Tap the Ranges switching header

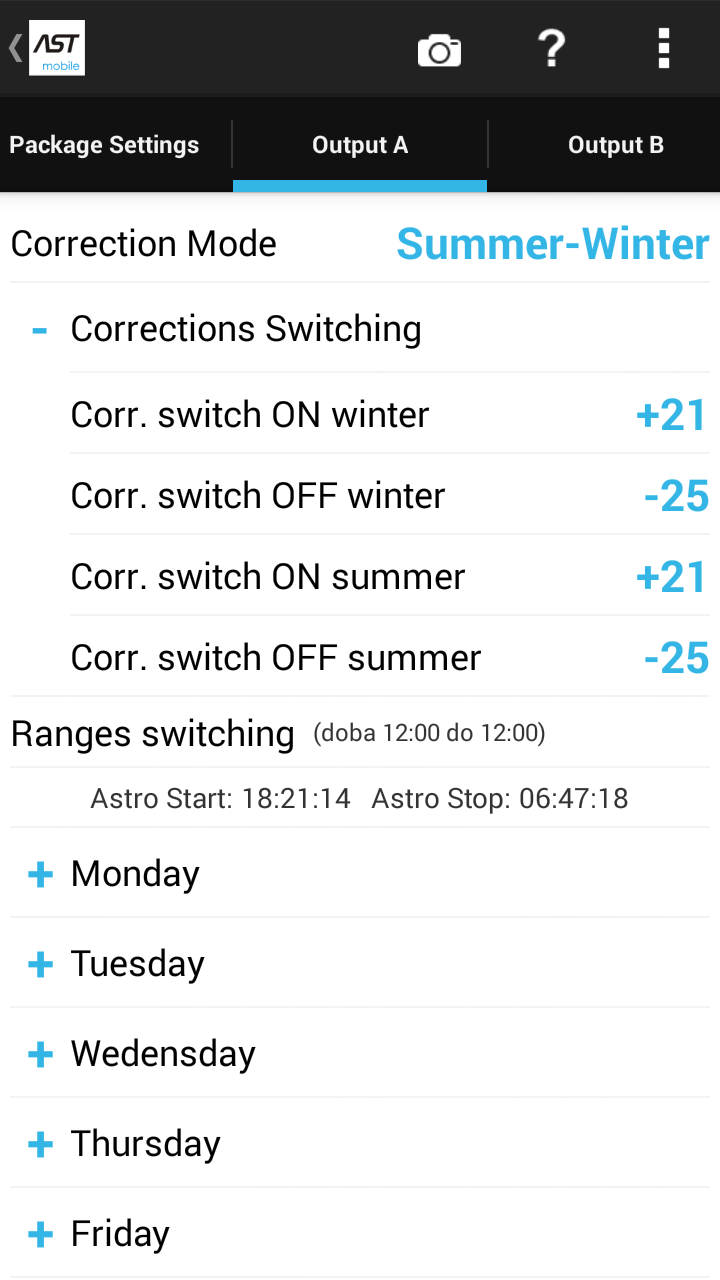point(153,734)
